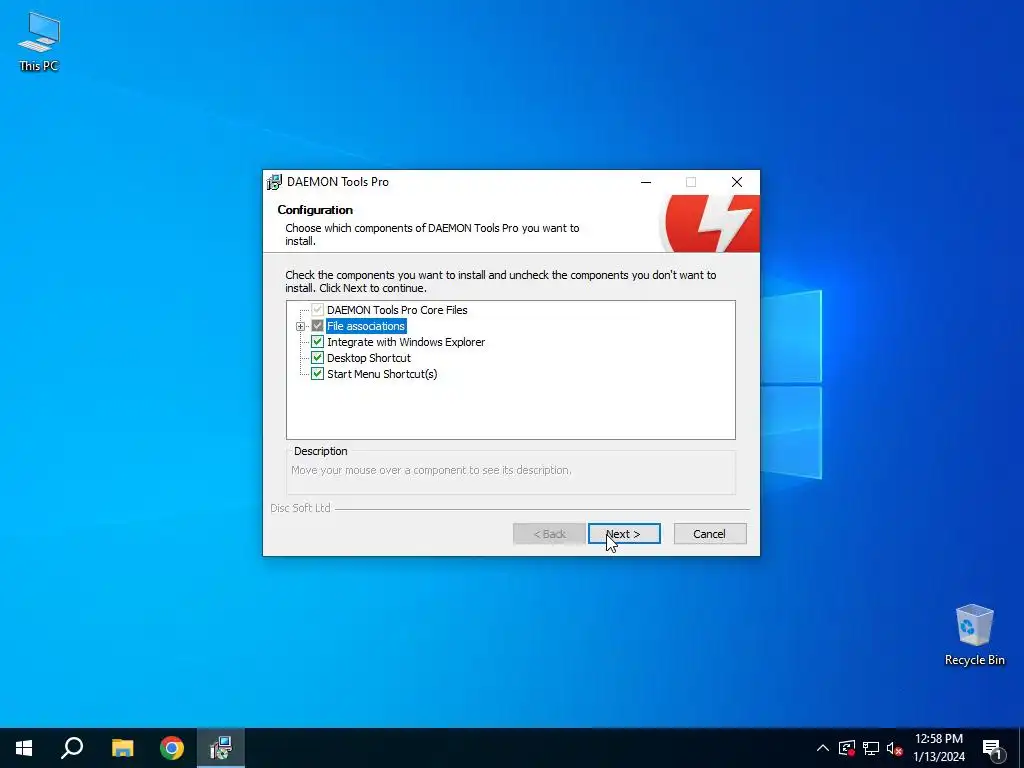Viewport: 1024px width, 768px height.
Task: Open the security alert tray icon
Action: click(x=847, y=748)
